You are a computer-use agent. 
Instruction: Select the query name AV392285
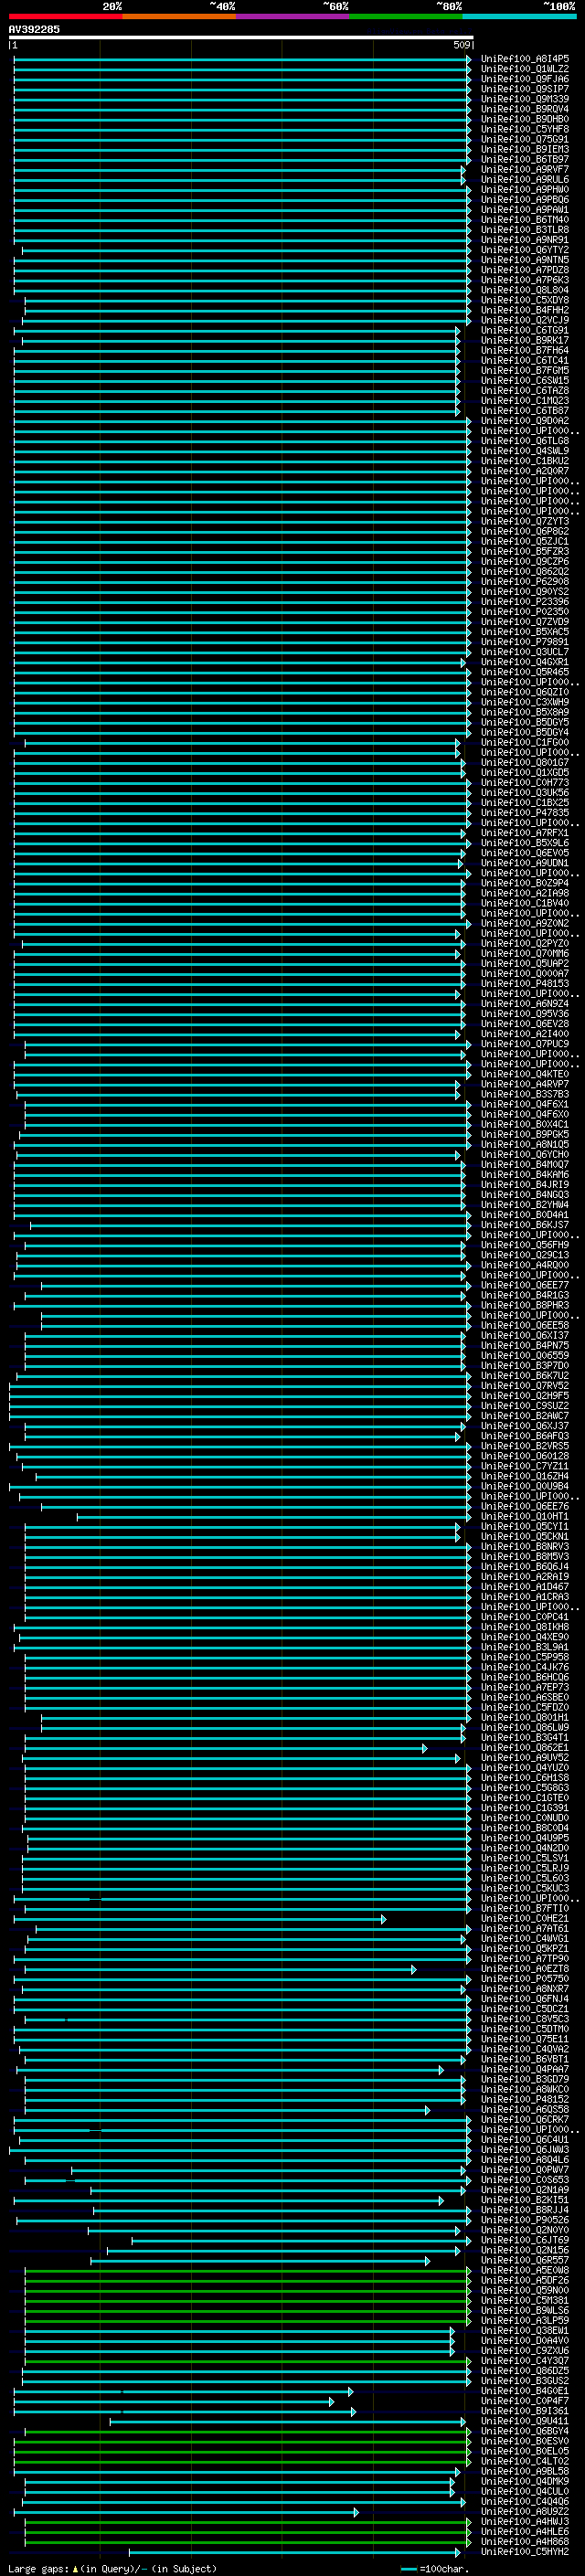(x=34, y=29)
